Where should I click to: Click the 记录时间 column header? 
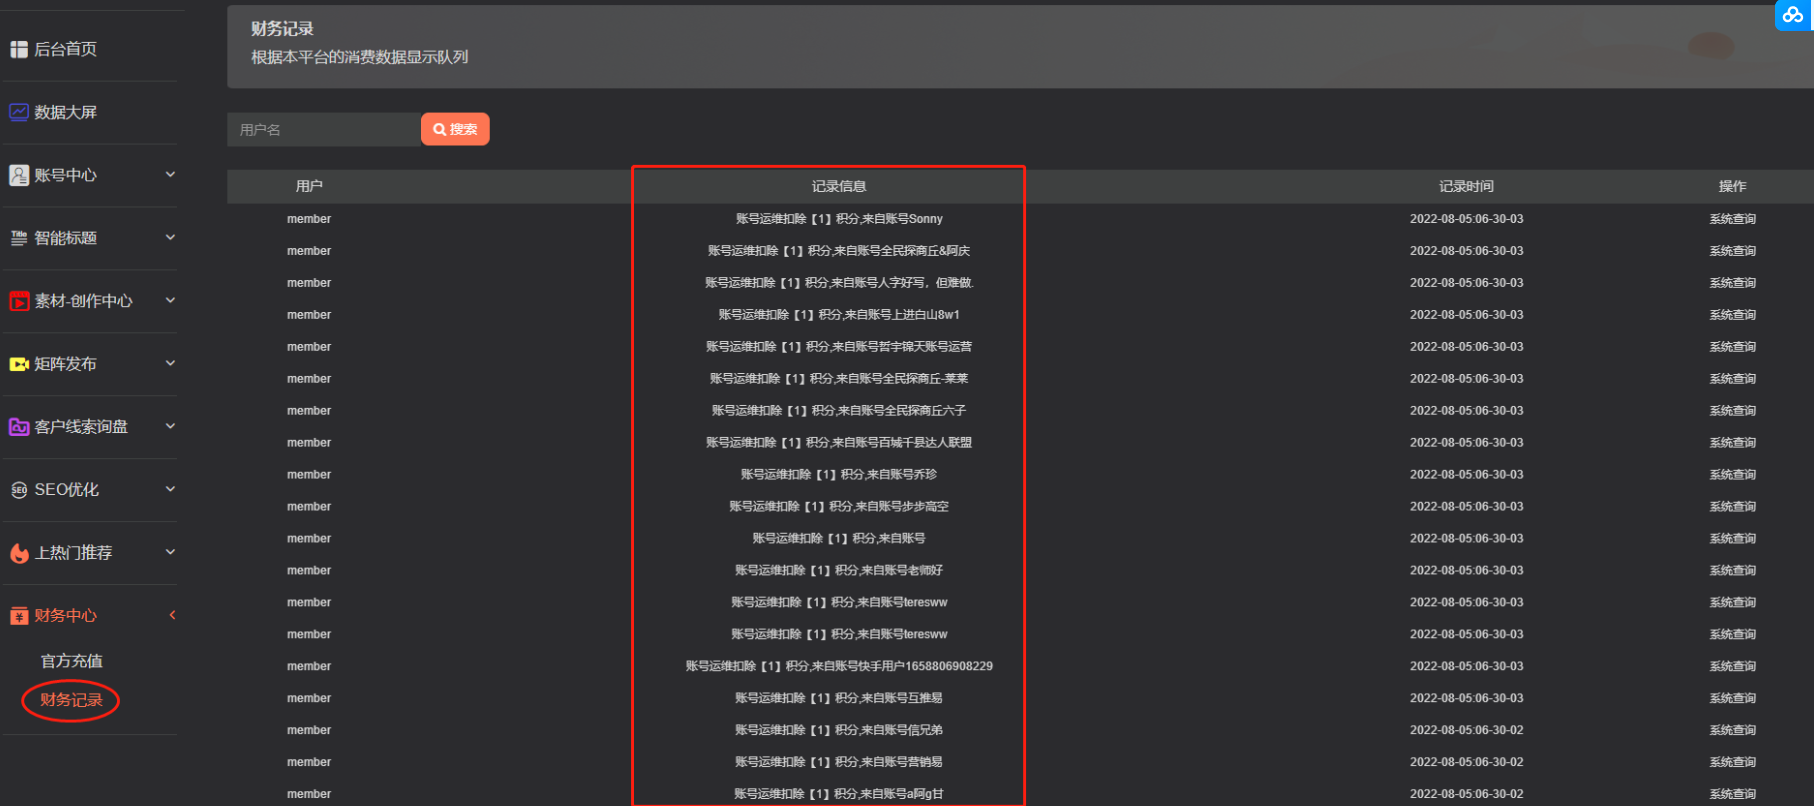[1466, 187]
